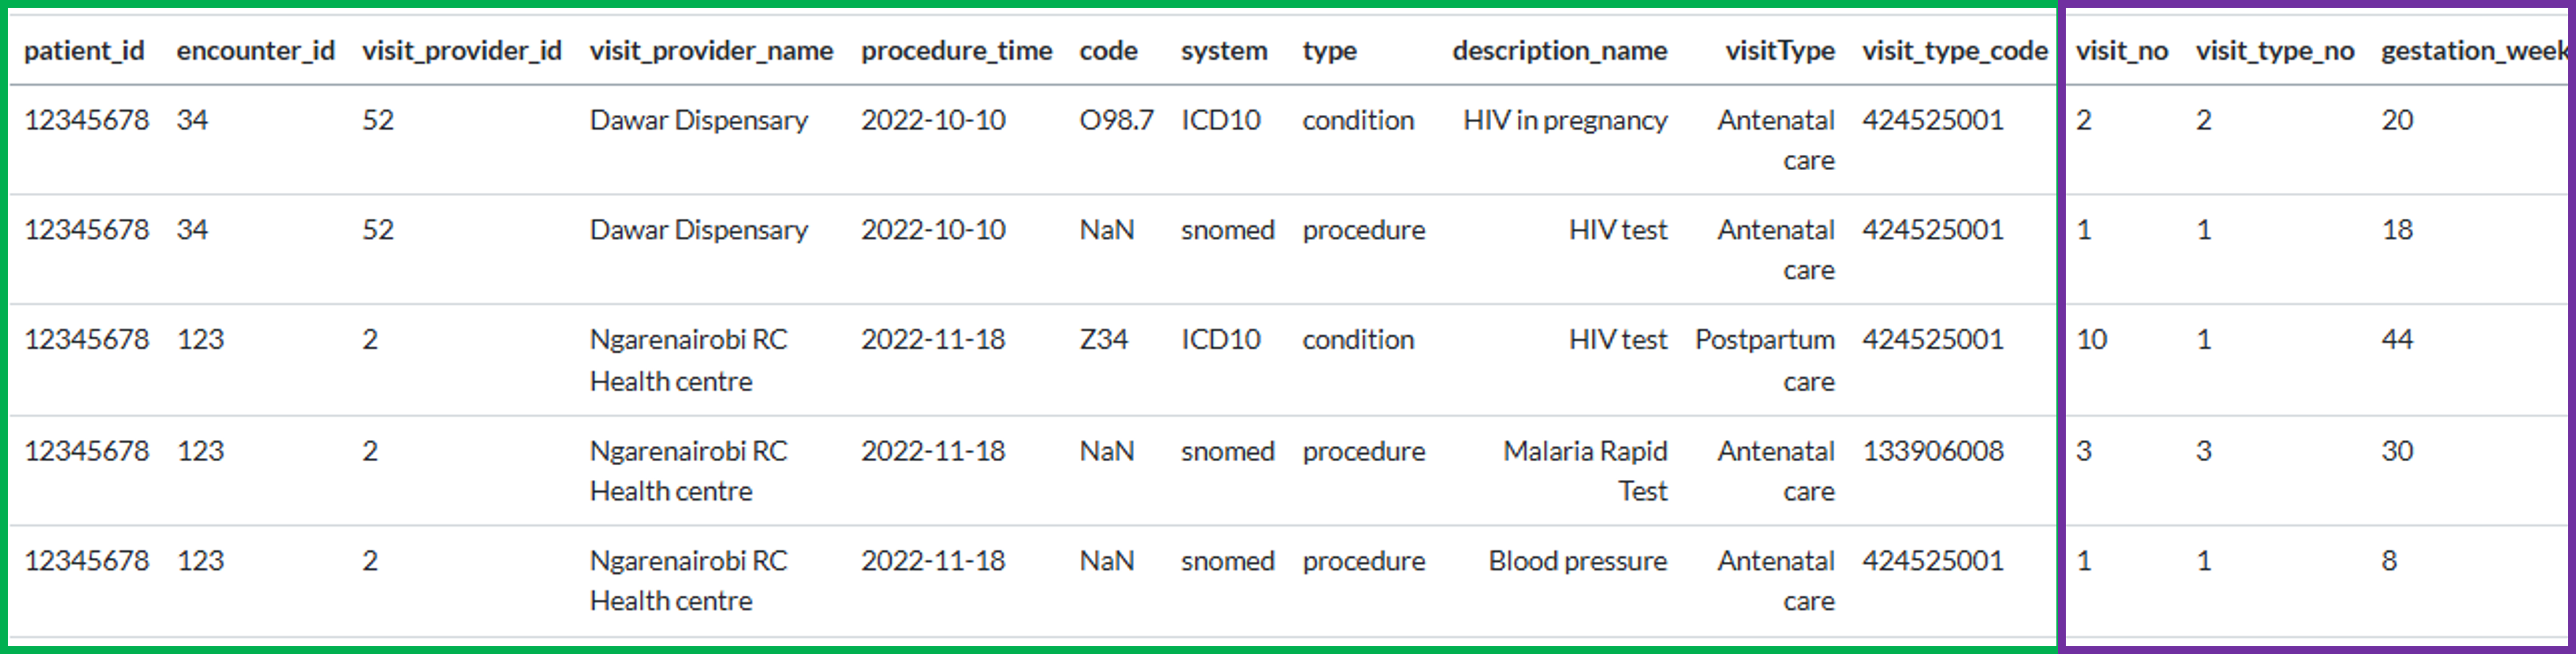Click the Malaria Rapid Test cell
2576x654 pixels.
pyautogui.click(x=1585, y=471)
